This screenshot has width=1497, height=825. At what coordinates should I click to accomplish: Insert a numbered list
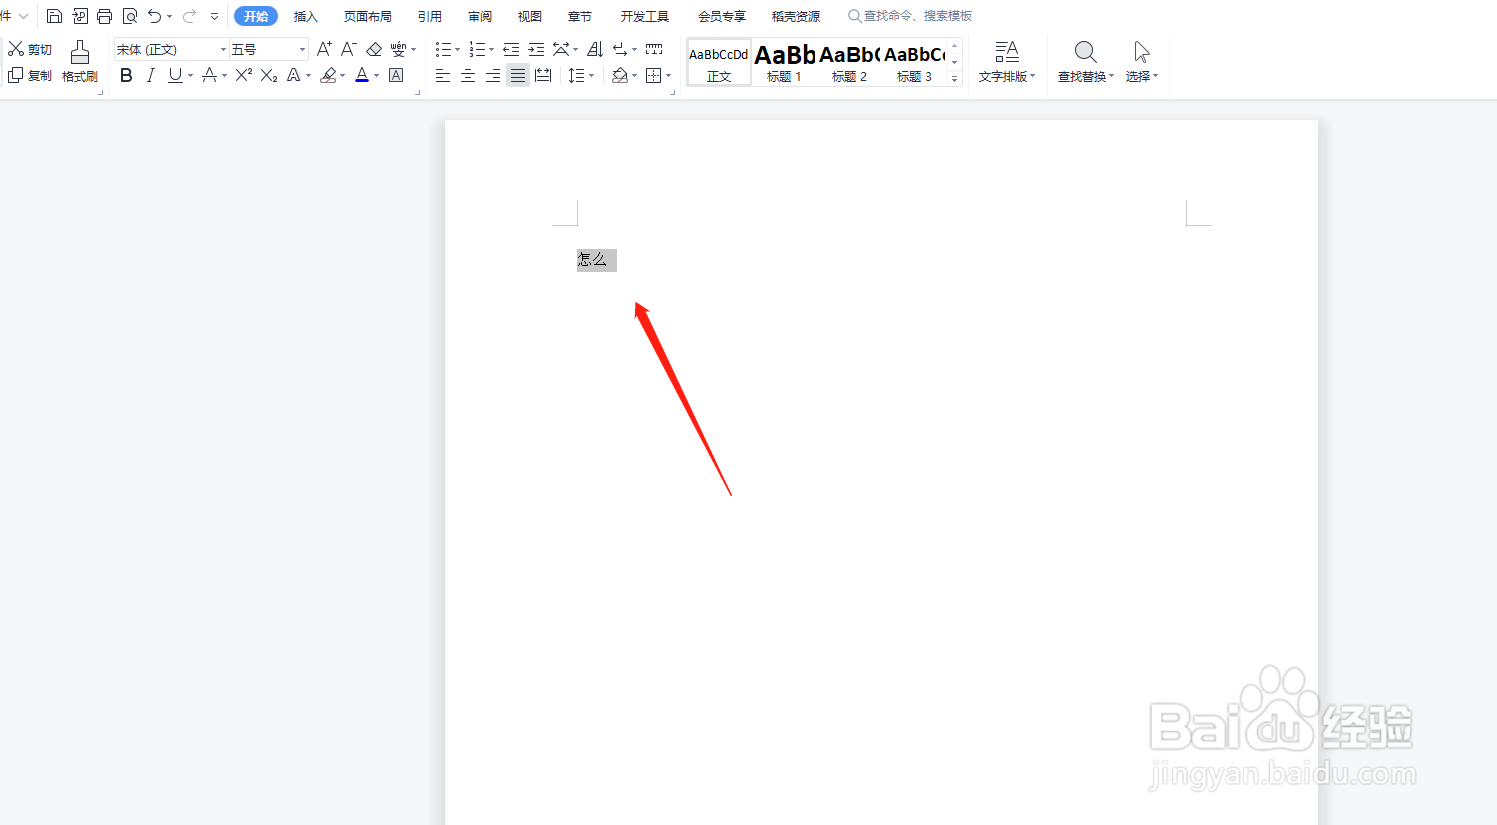(477, 49)
